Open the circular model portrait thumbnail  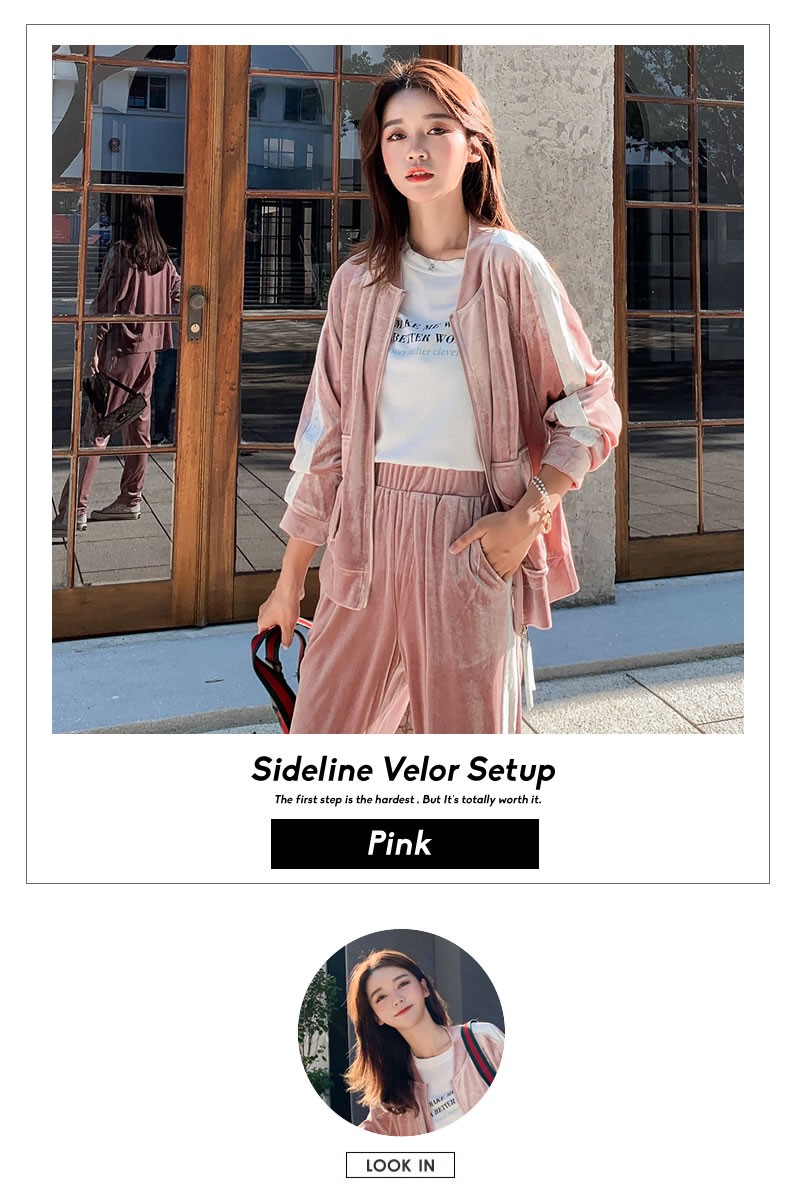tap(401, 1032)
